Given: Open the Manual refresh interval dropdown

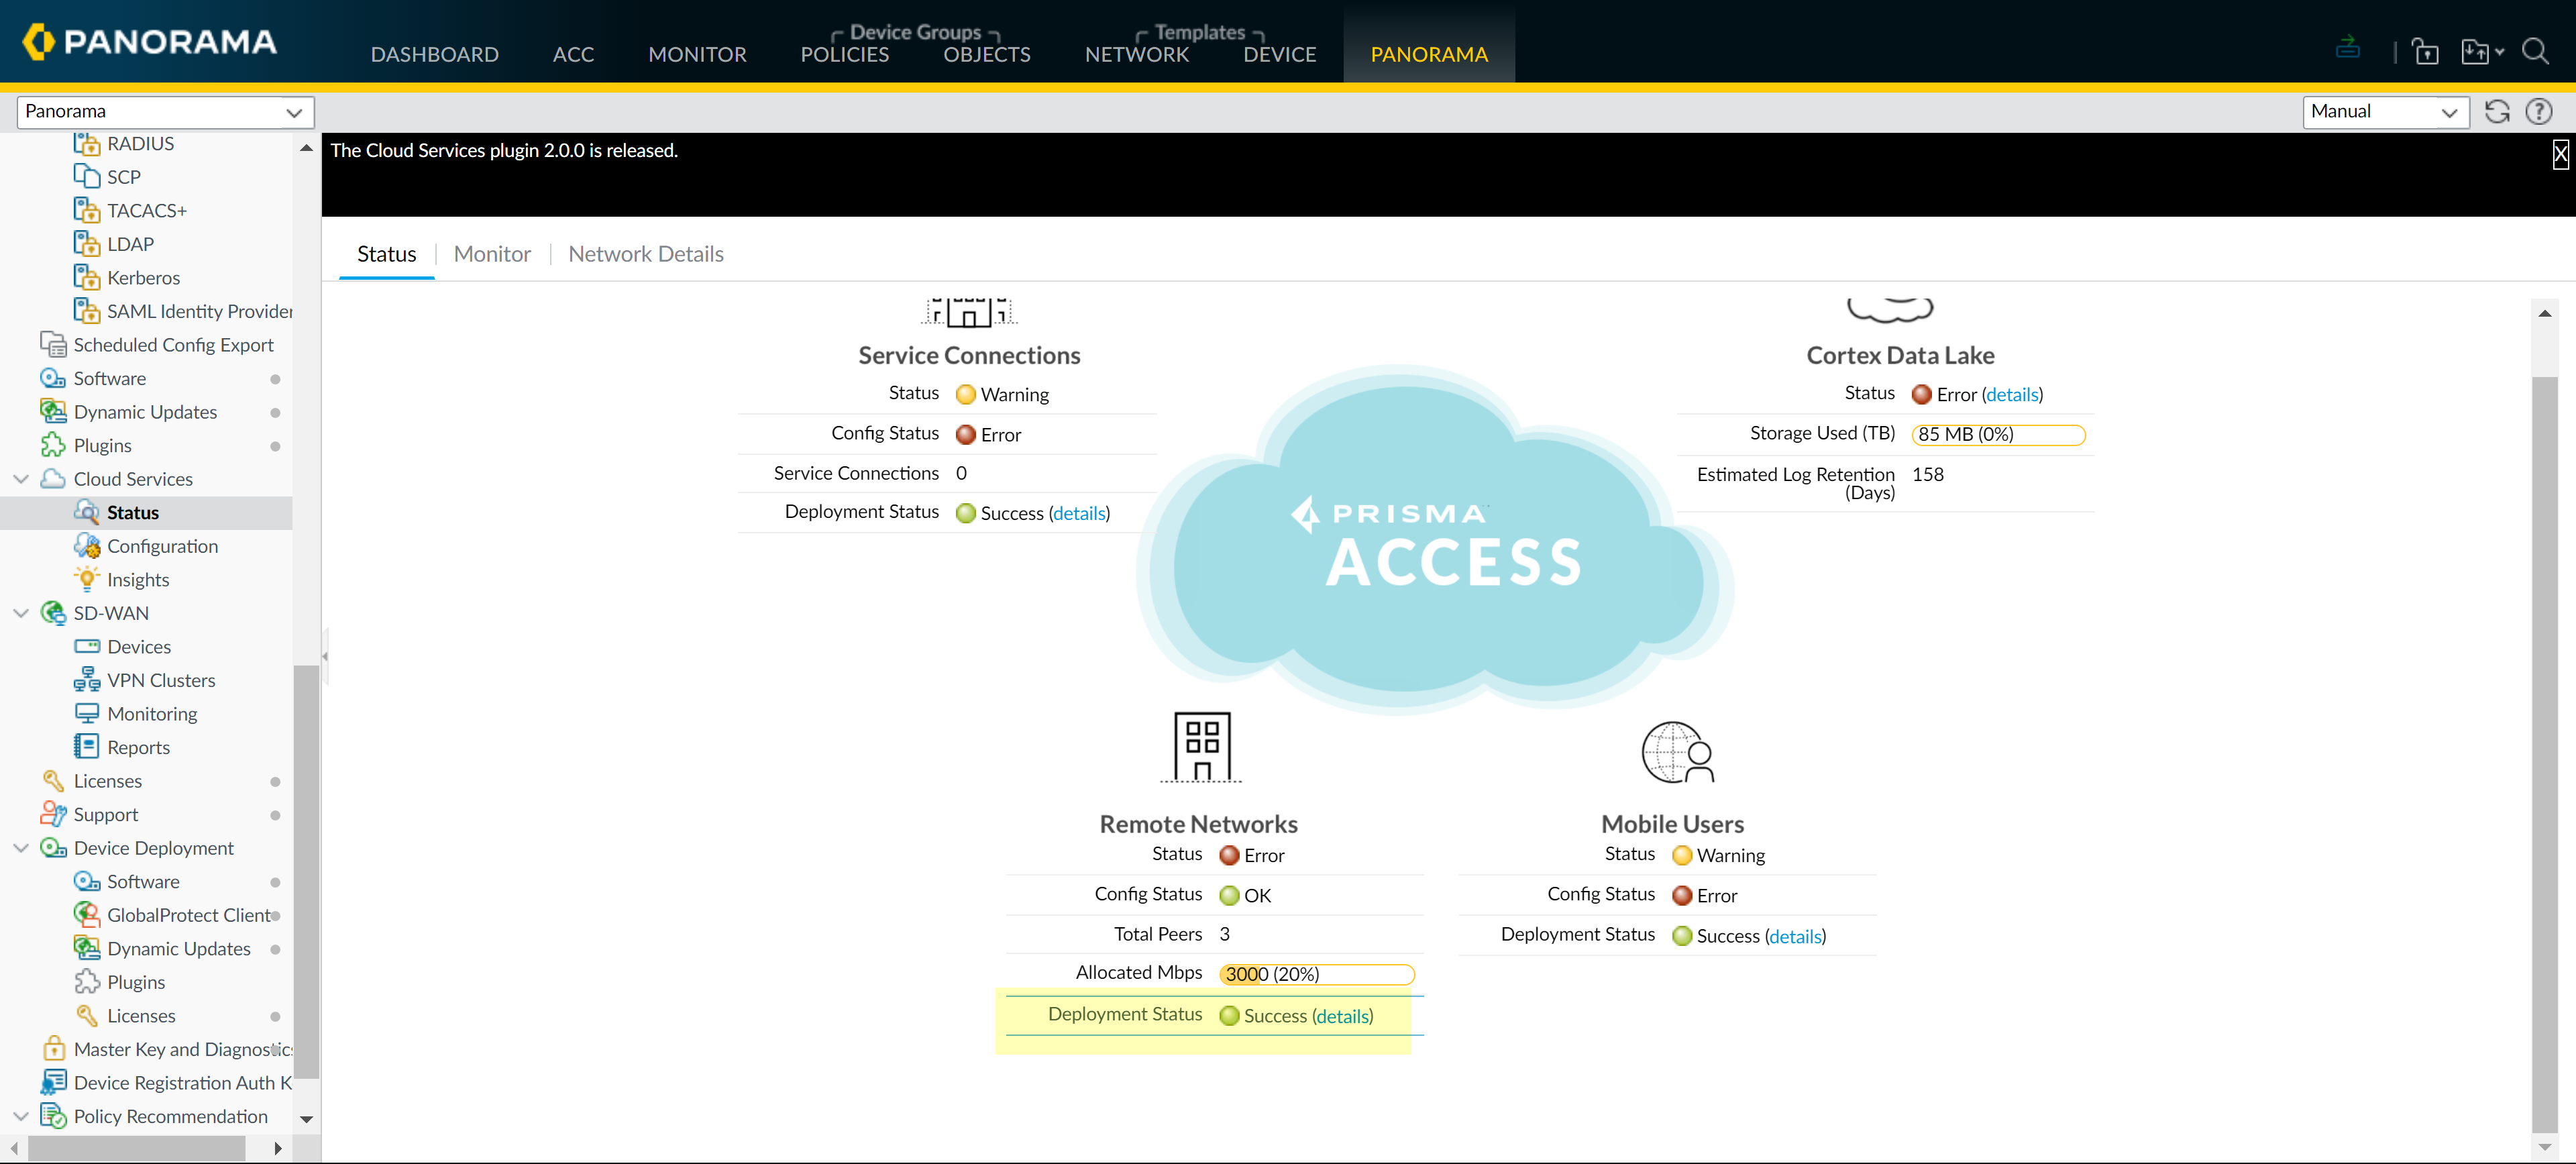Looking at the screenshot, I should [x=2384, y=111].
